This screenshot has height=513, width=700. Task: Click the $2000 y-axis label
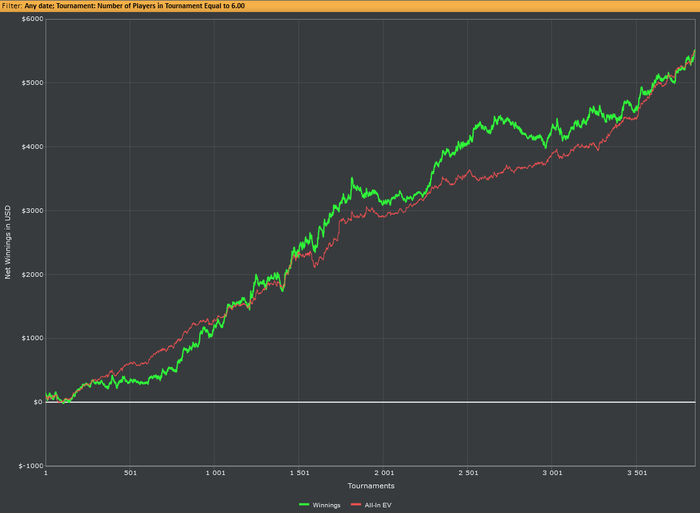(32, 274)
